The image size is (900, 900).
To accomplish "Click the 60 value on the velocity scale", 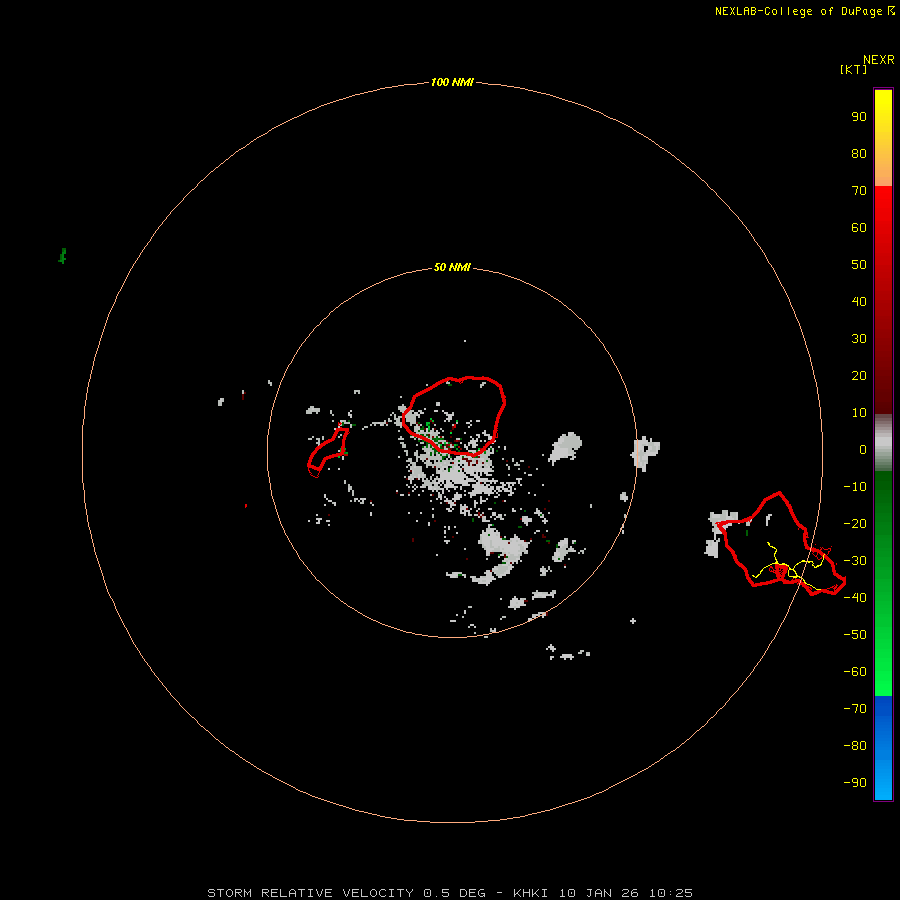I will 859,227.
